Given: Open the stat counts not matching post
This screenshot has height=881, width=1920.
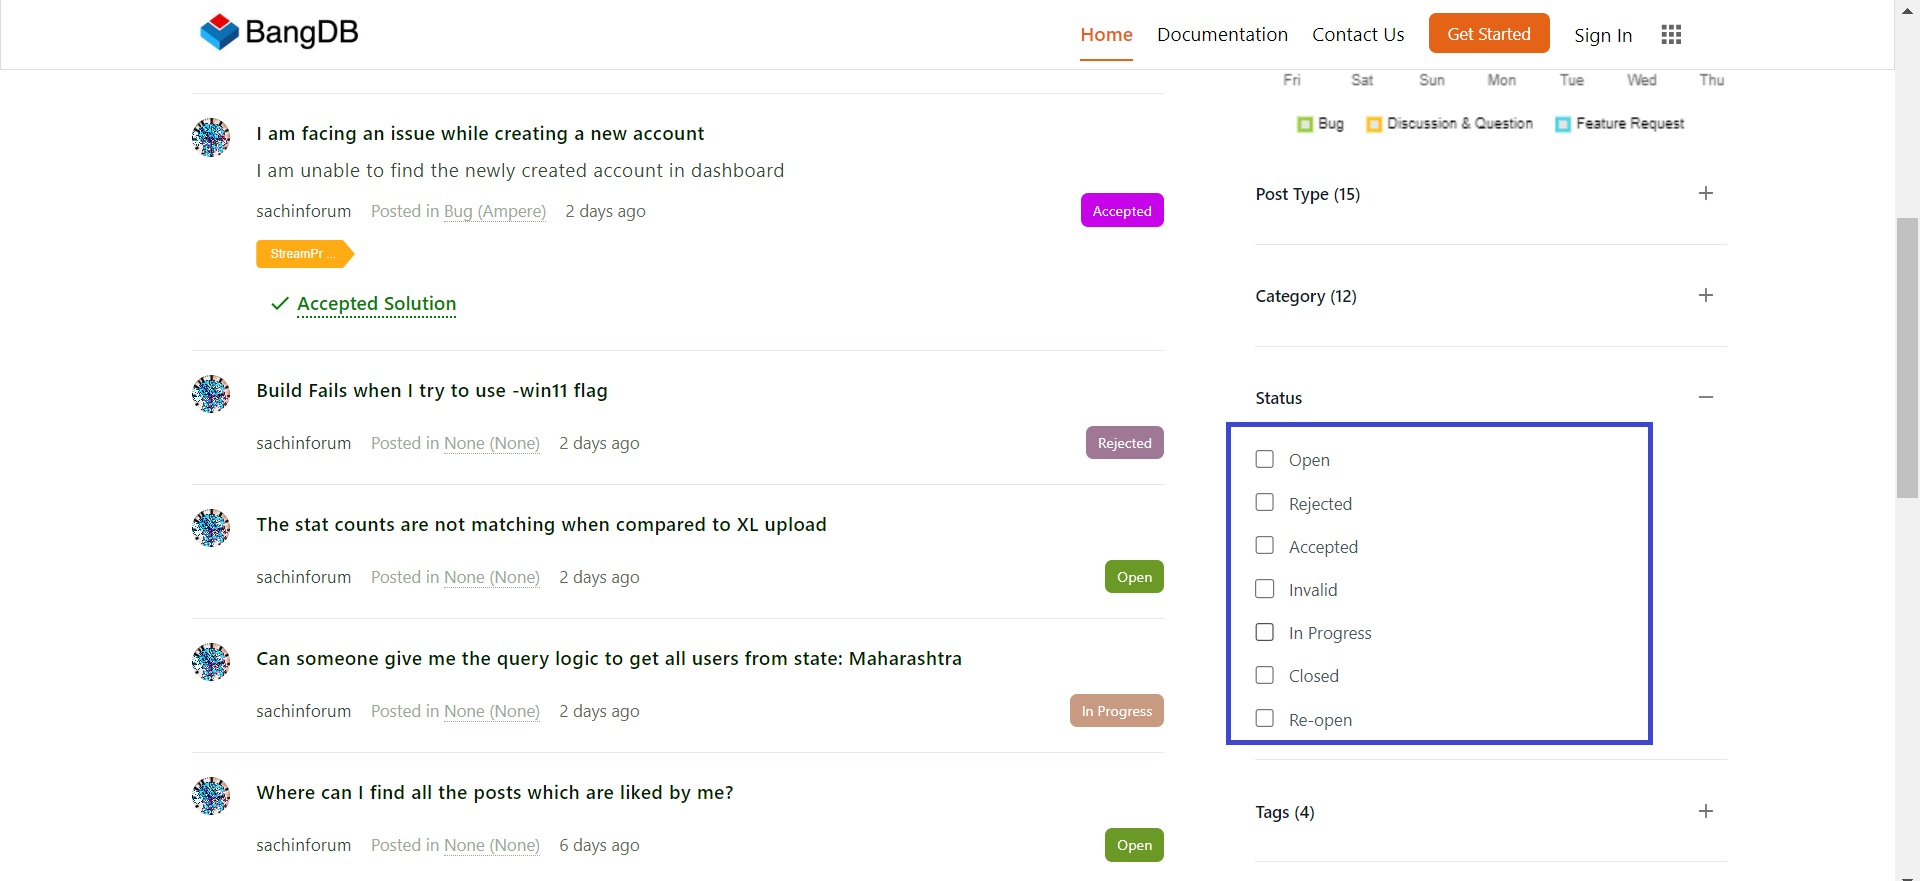Looking at the screenshot, I should 541,524.
